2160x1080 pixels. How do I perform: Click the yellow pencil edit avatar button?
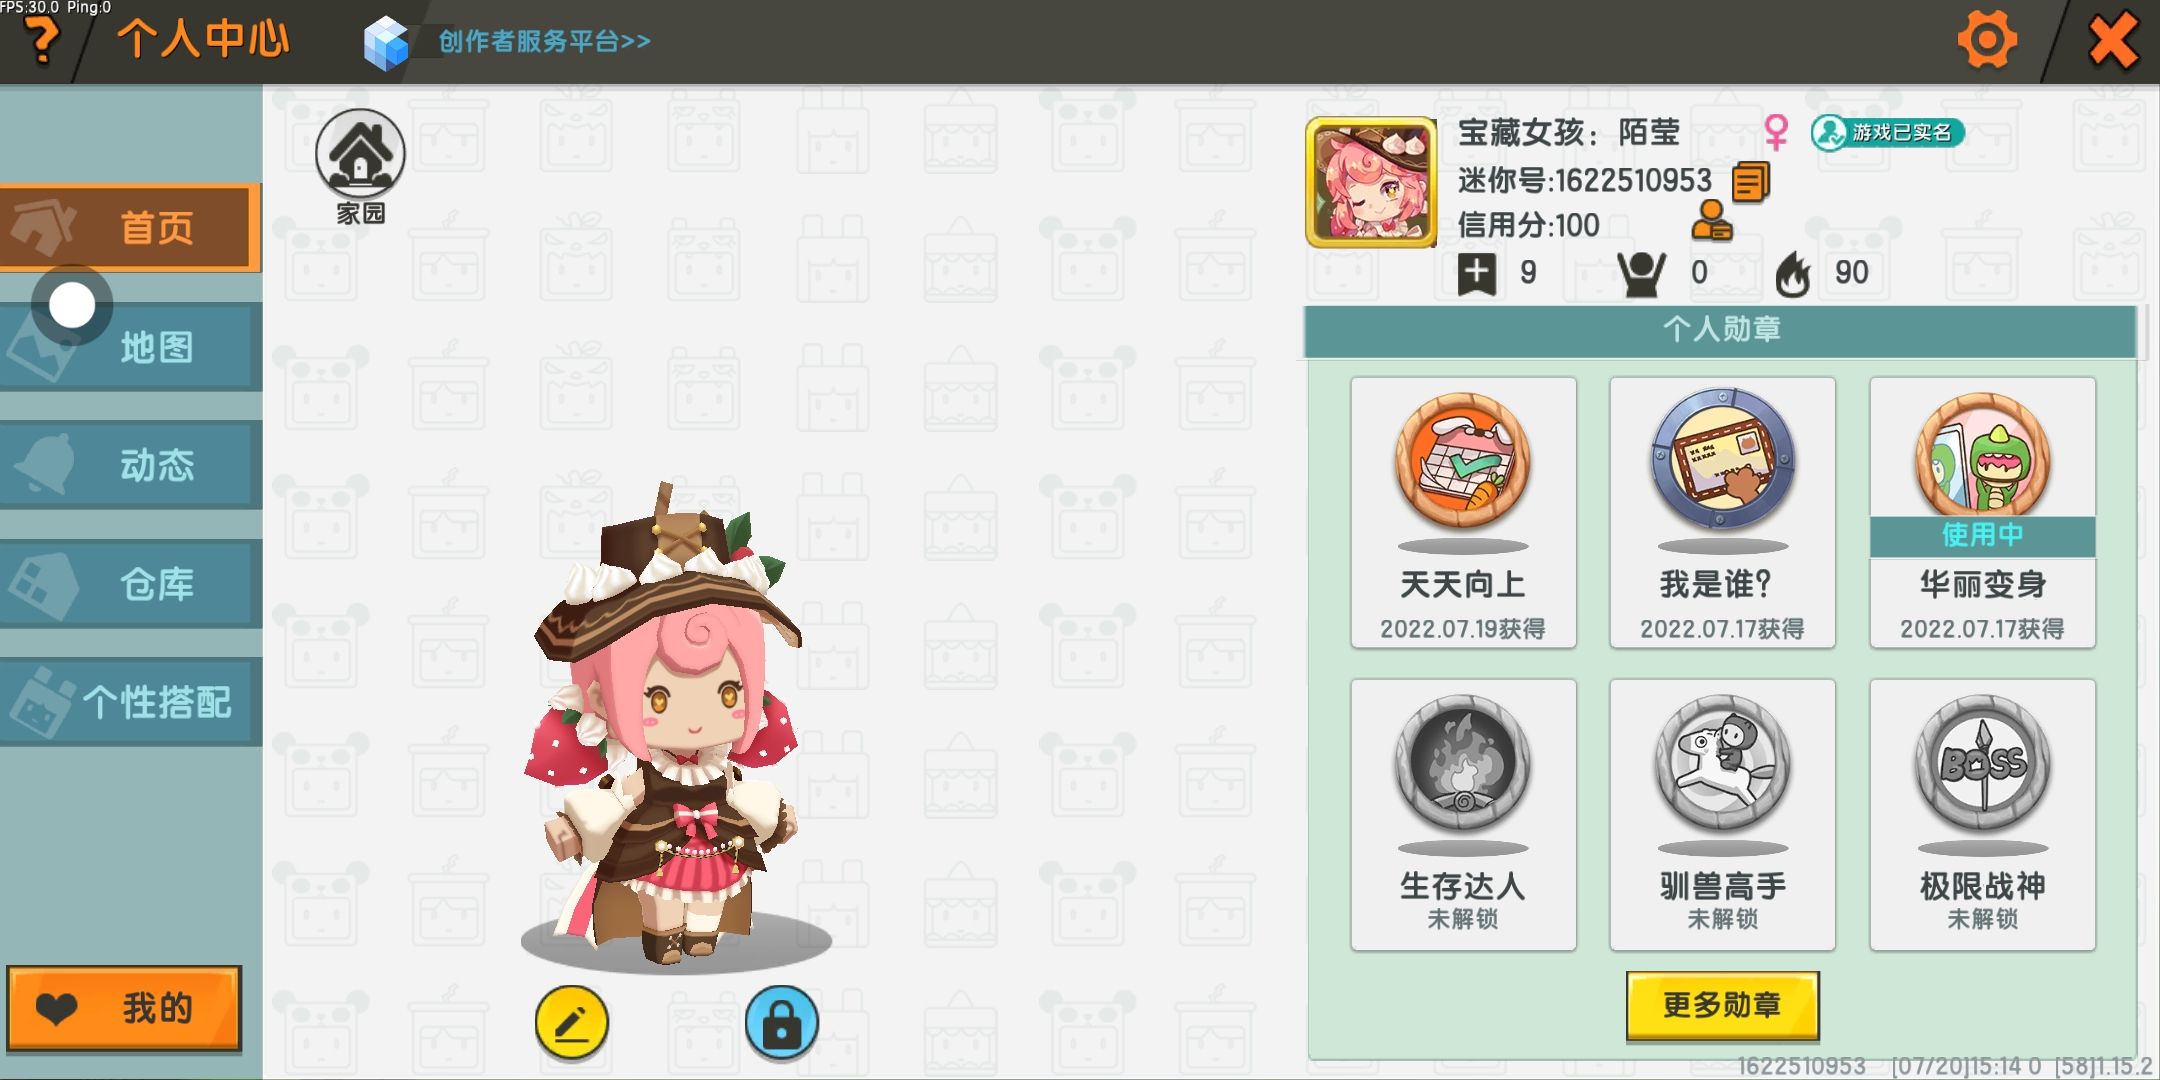[572, 1023]
